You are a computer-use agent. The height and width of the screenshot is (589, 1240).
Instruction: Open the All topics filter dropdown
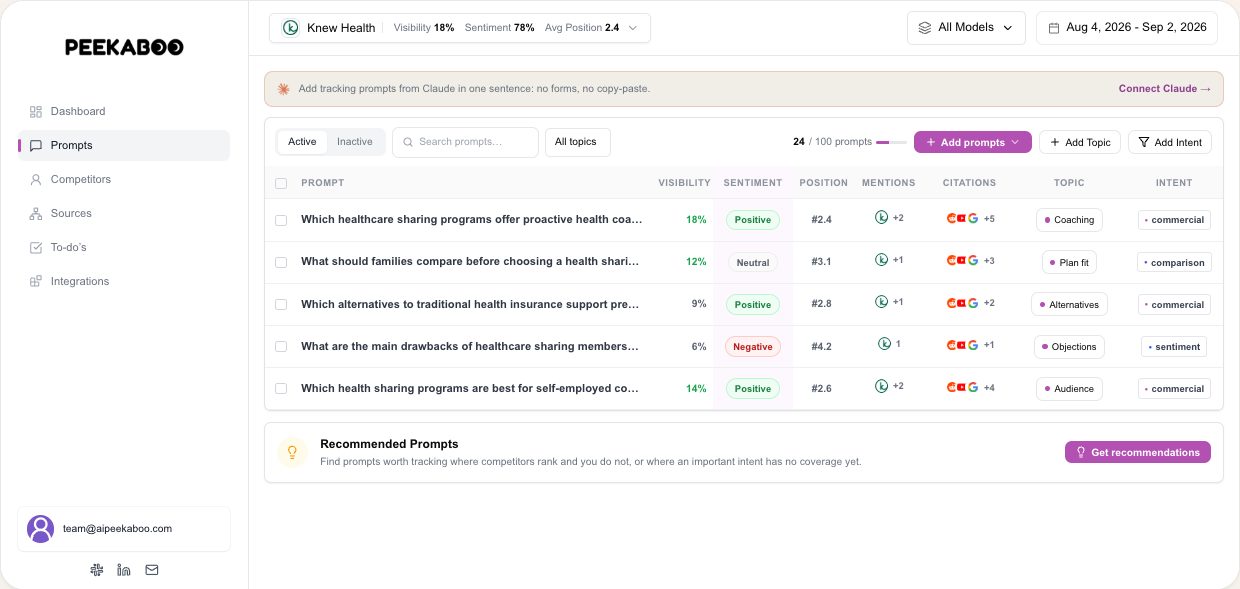[578, 142]
